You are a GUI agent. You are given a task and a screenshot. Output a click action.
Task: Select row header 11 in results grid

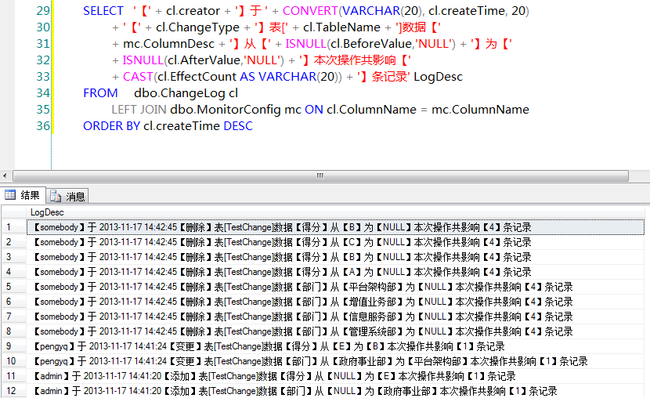click(14, 376)
